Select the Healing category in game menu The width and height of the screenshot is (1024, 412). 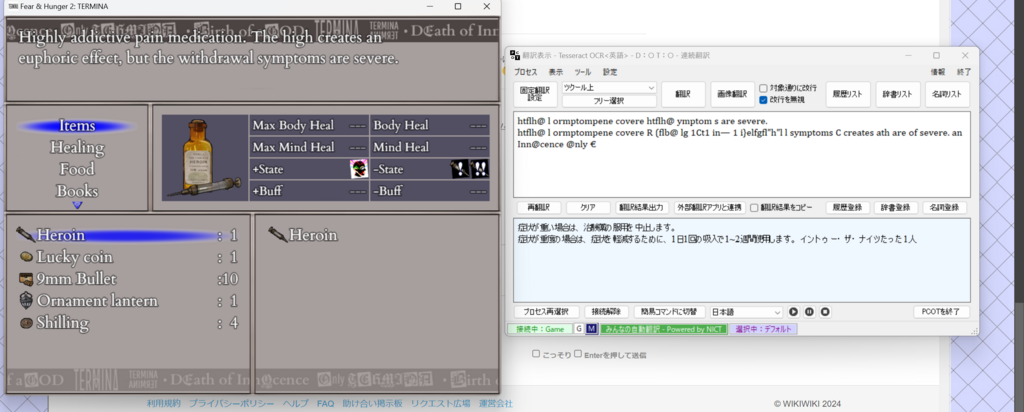(x=77, y=147)
